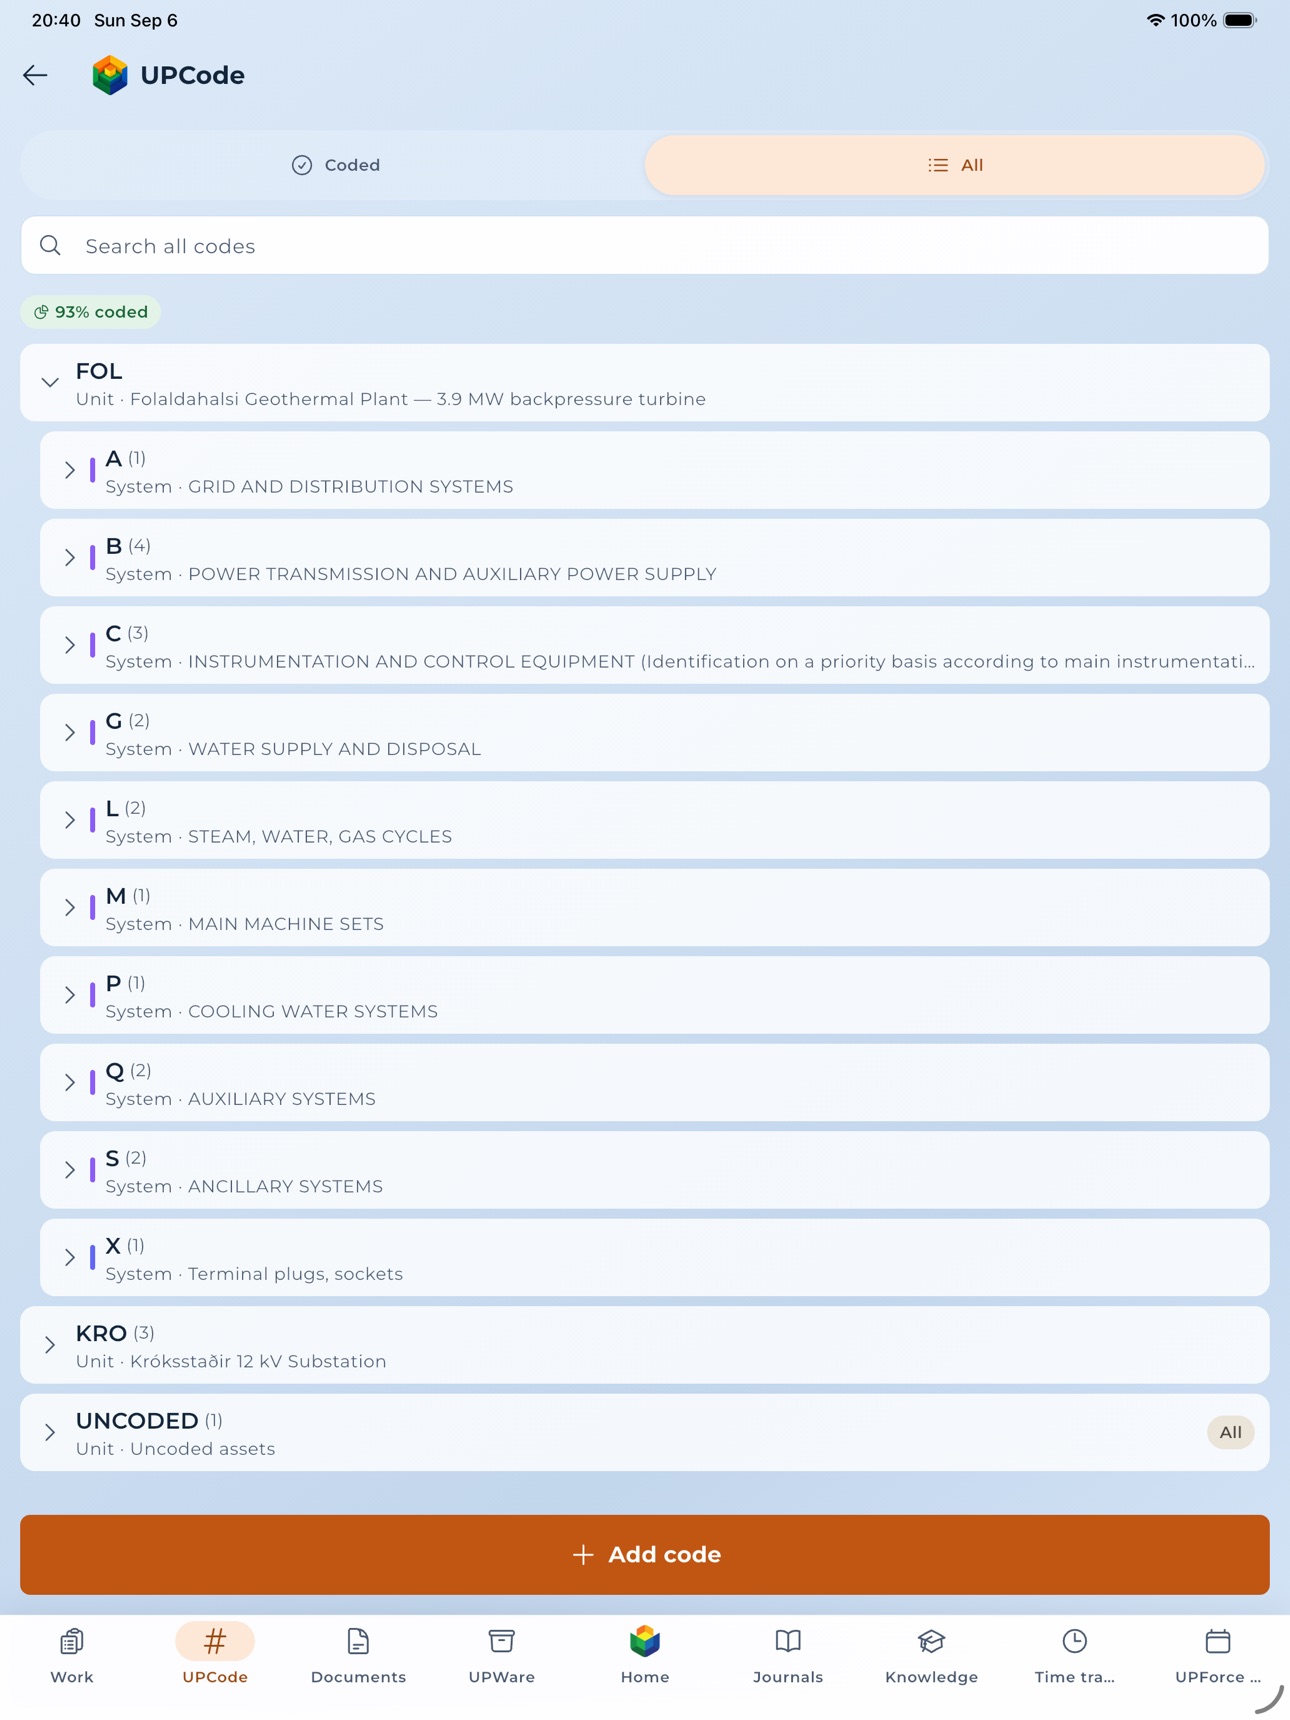Screen dimensions: 1290x1720
Task: Focus the Search all codes field
Action: tap(645, 245)
